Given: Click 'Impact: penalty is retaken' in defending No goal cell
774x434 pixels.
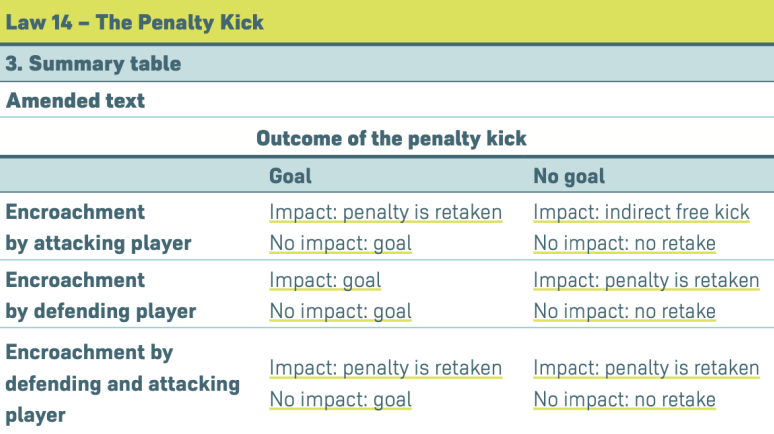Looking at the screenshot, I should pos(646,280).
